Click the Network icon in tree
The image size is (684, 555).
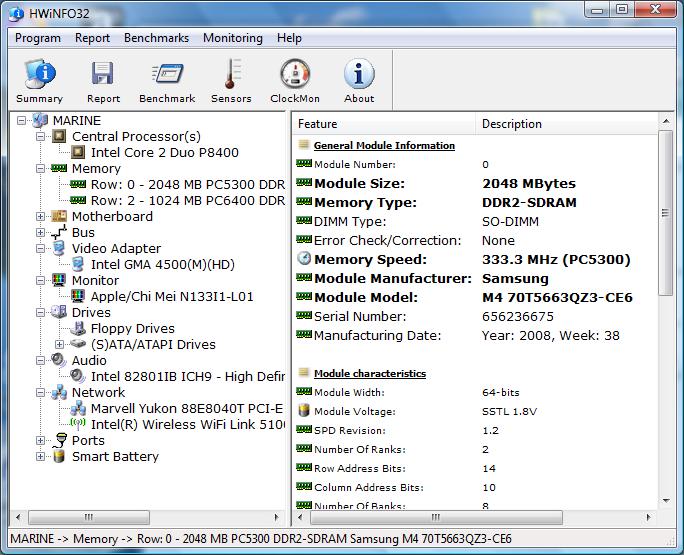pyautogui.click(x=59, y=392)
